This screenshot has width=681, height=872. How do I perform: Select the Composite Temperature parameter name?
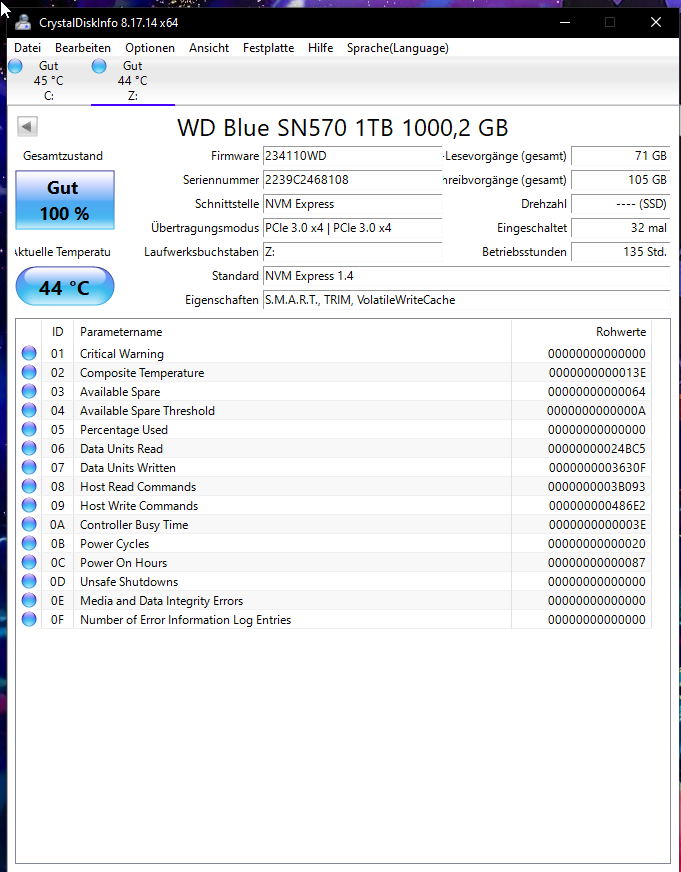[x=142, y=373]
